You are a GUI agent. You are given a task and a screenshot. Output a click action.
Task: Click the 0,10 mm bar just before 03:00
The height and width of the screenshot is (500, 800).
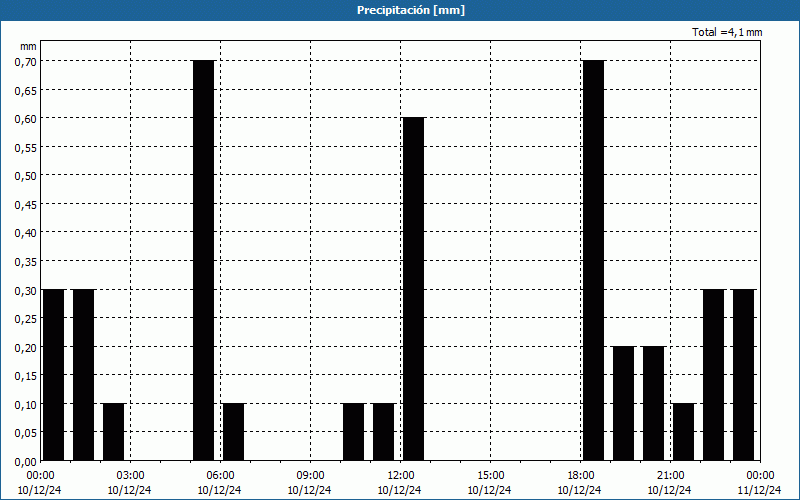point(114,432)
